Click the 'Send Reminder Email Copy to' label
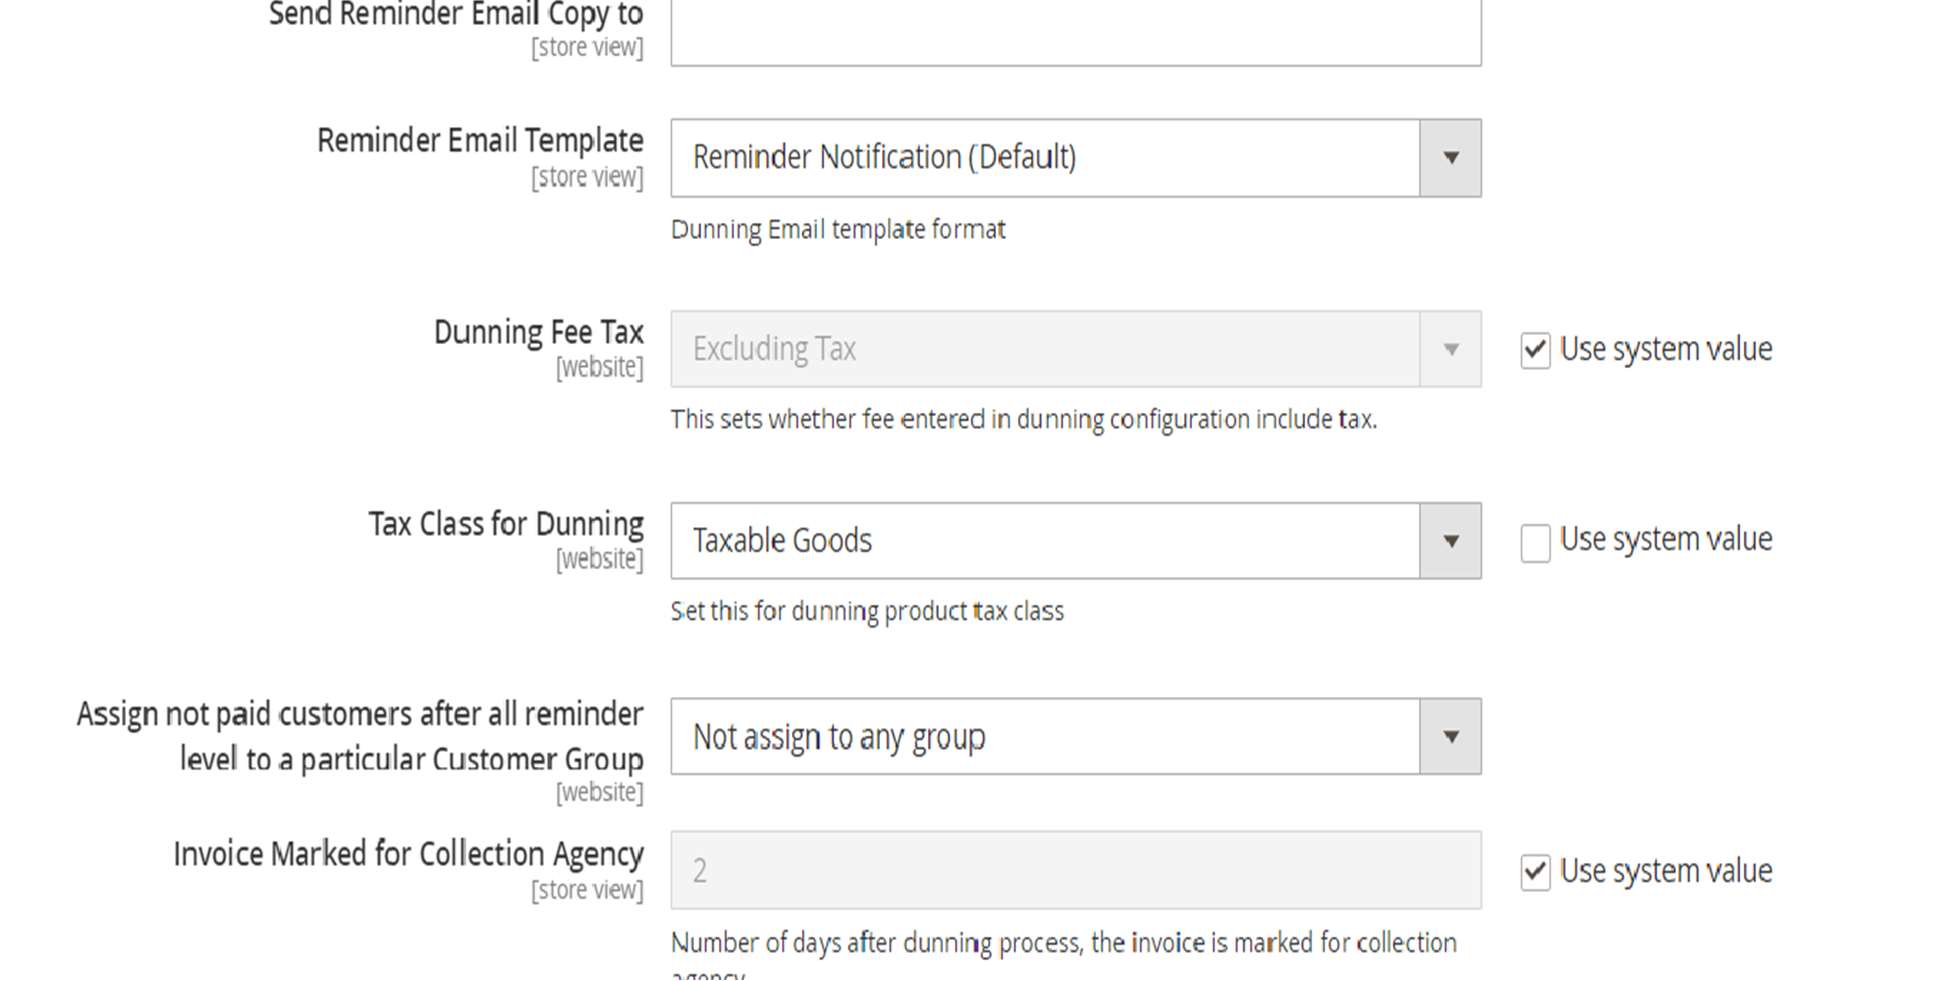Image resolution: width=1952 pixels, height=981 pixels. click(456, 15)
